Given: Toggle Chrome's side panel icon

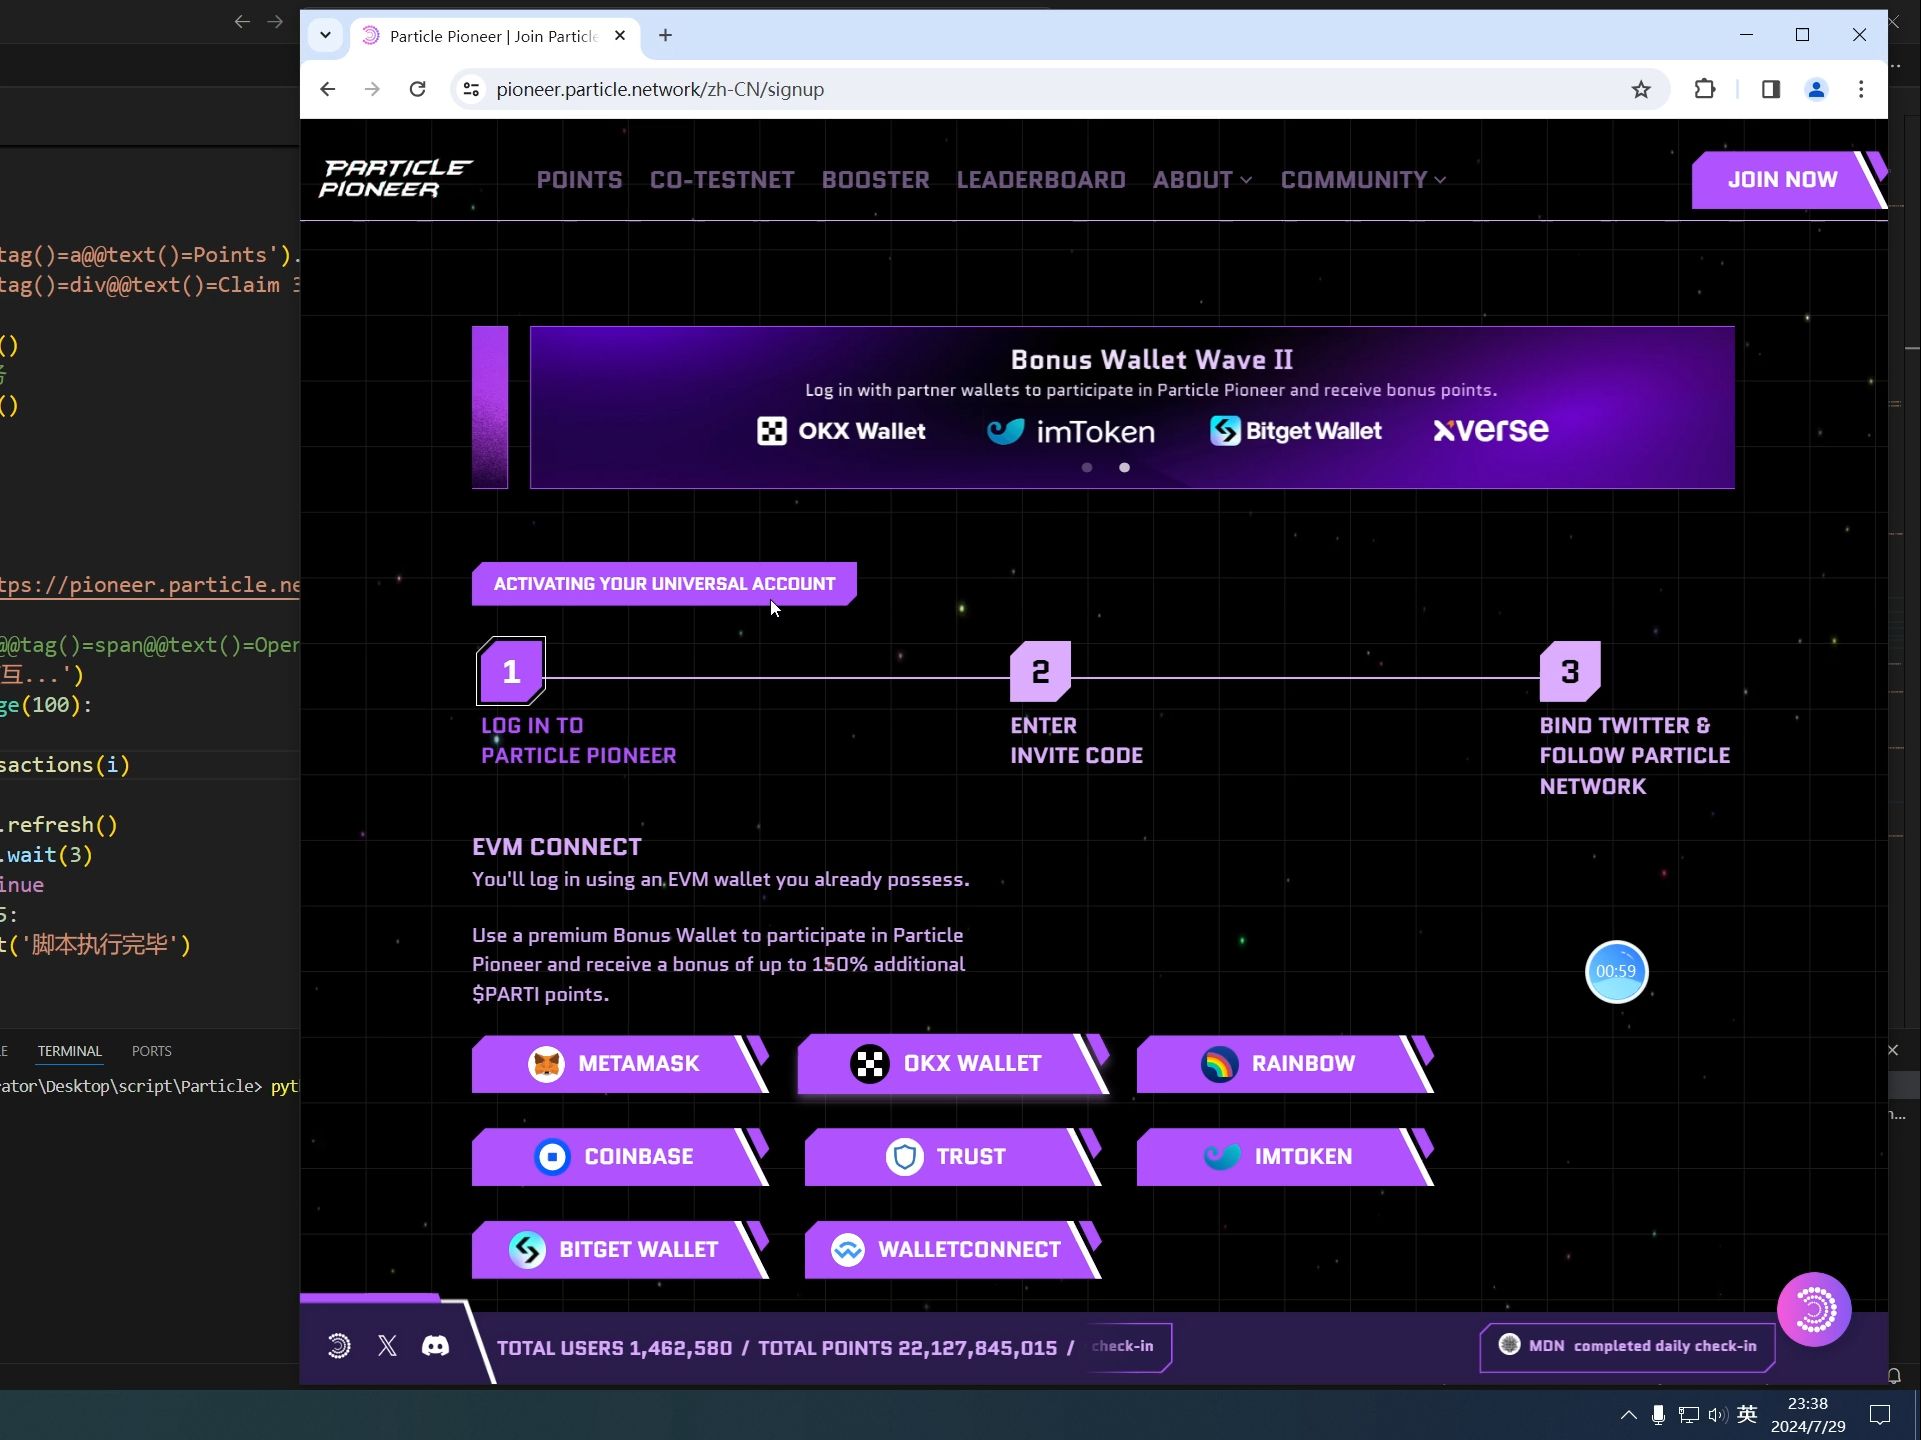Looking at the screenshot, I should tap(1770, 89).
